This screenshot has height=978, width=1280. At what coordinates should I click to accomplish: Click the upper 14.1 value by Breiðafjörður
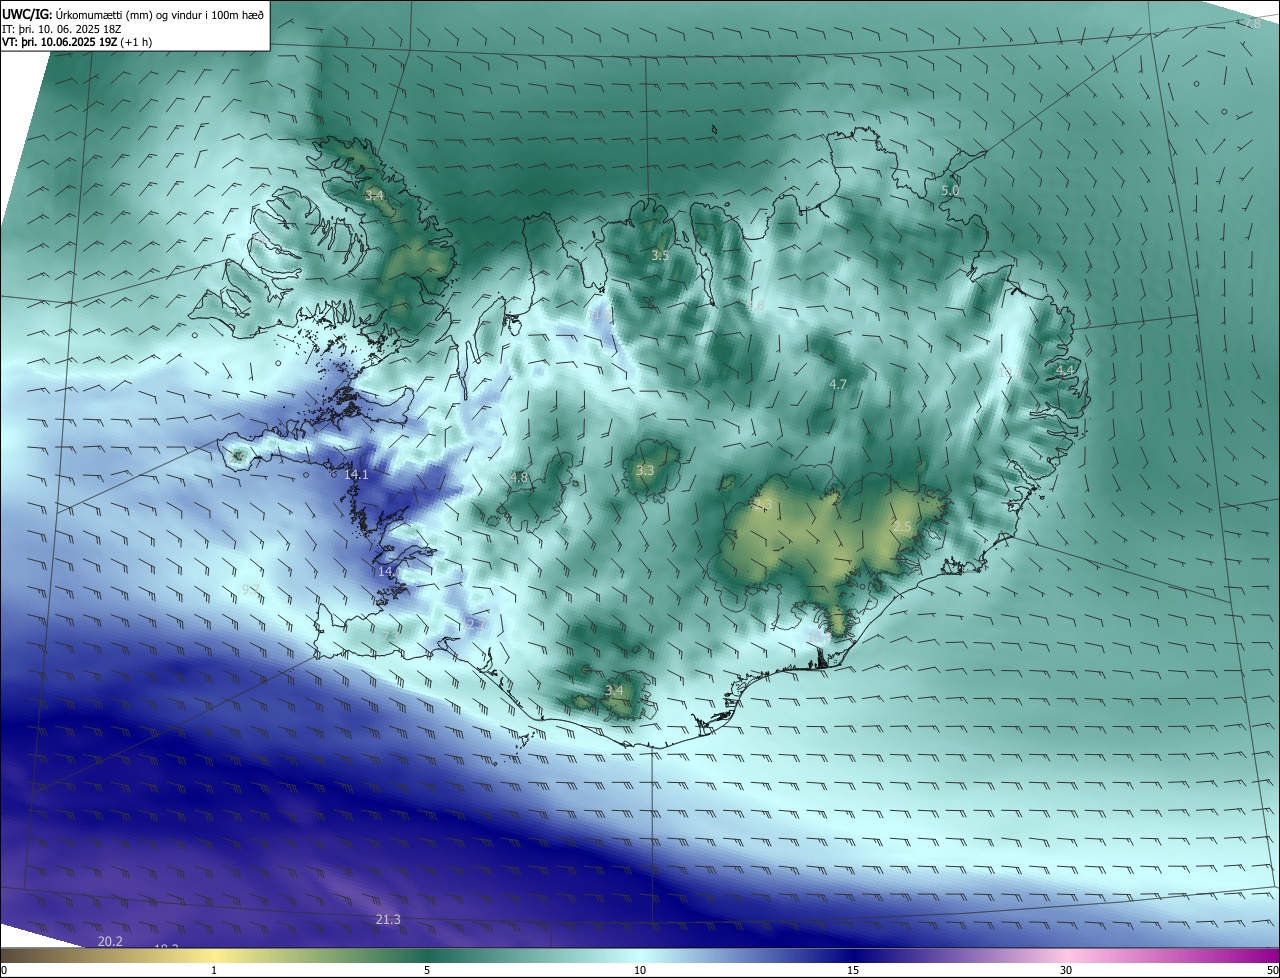coord(356,475)
